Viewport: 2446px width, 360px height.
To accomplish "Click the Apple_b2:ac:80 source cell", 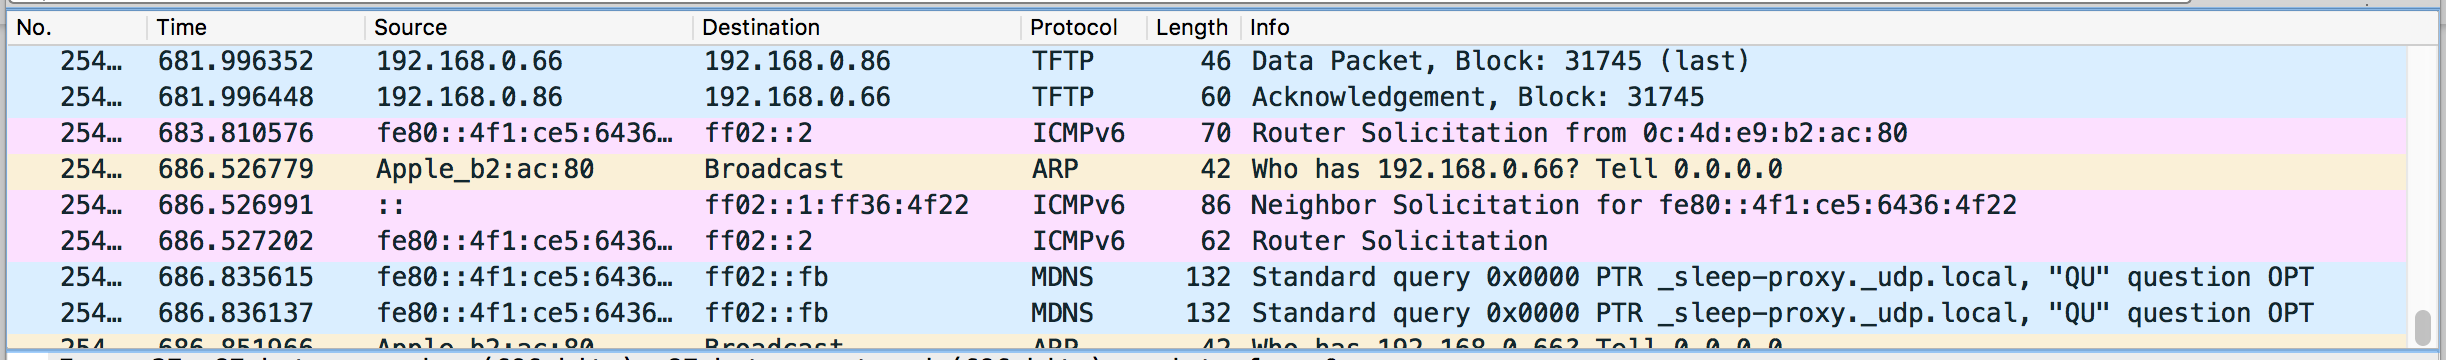I will pos(485,169).
